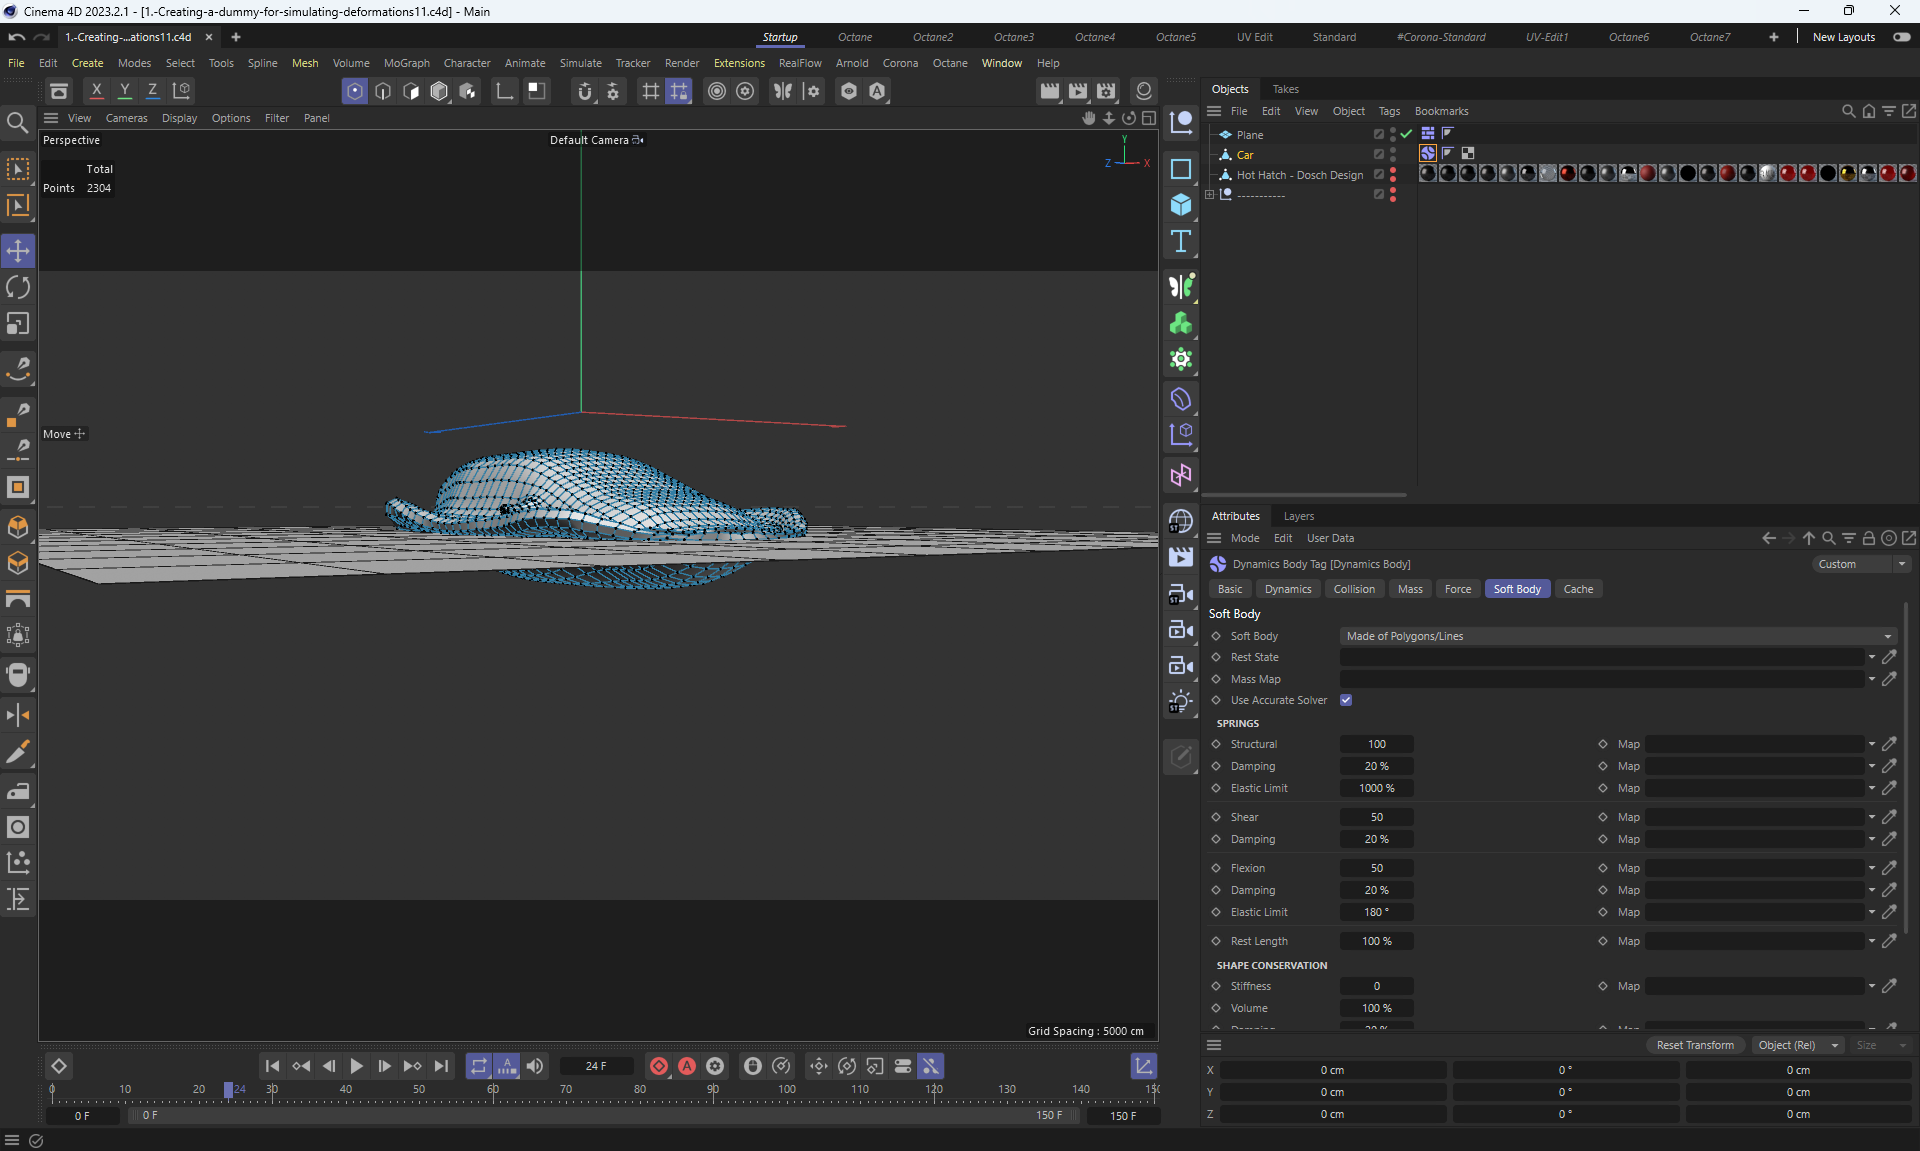Select the Move tool in left toolbar
Image resolution: width=1920 pixels, height=1151 pixels.
click(x=18, y=251)
